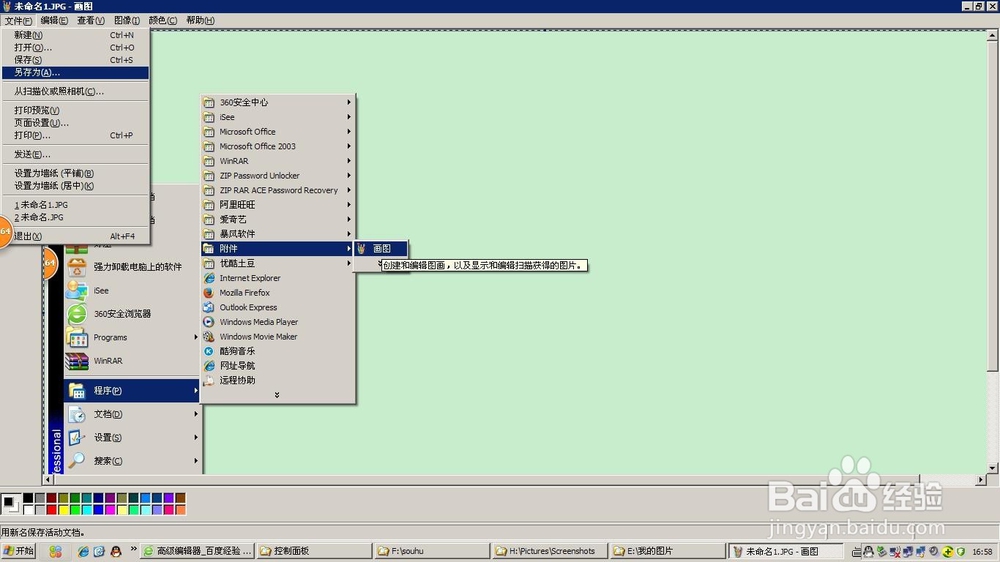Click 优酷土豆 folder in pasted programs list
Screen dimensions: 1000x562
277,263
